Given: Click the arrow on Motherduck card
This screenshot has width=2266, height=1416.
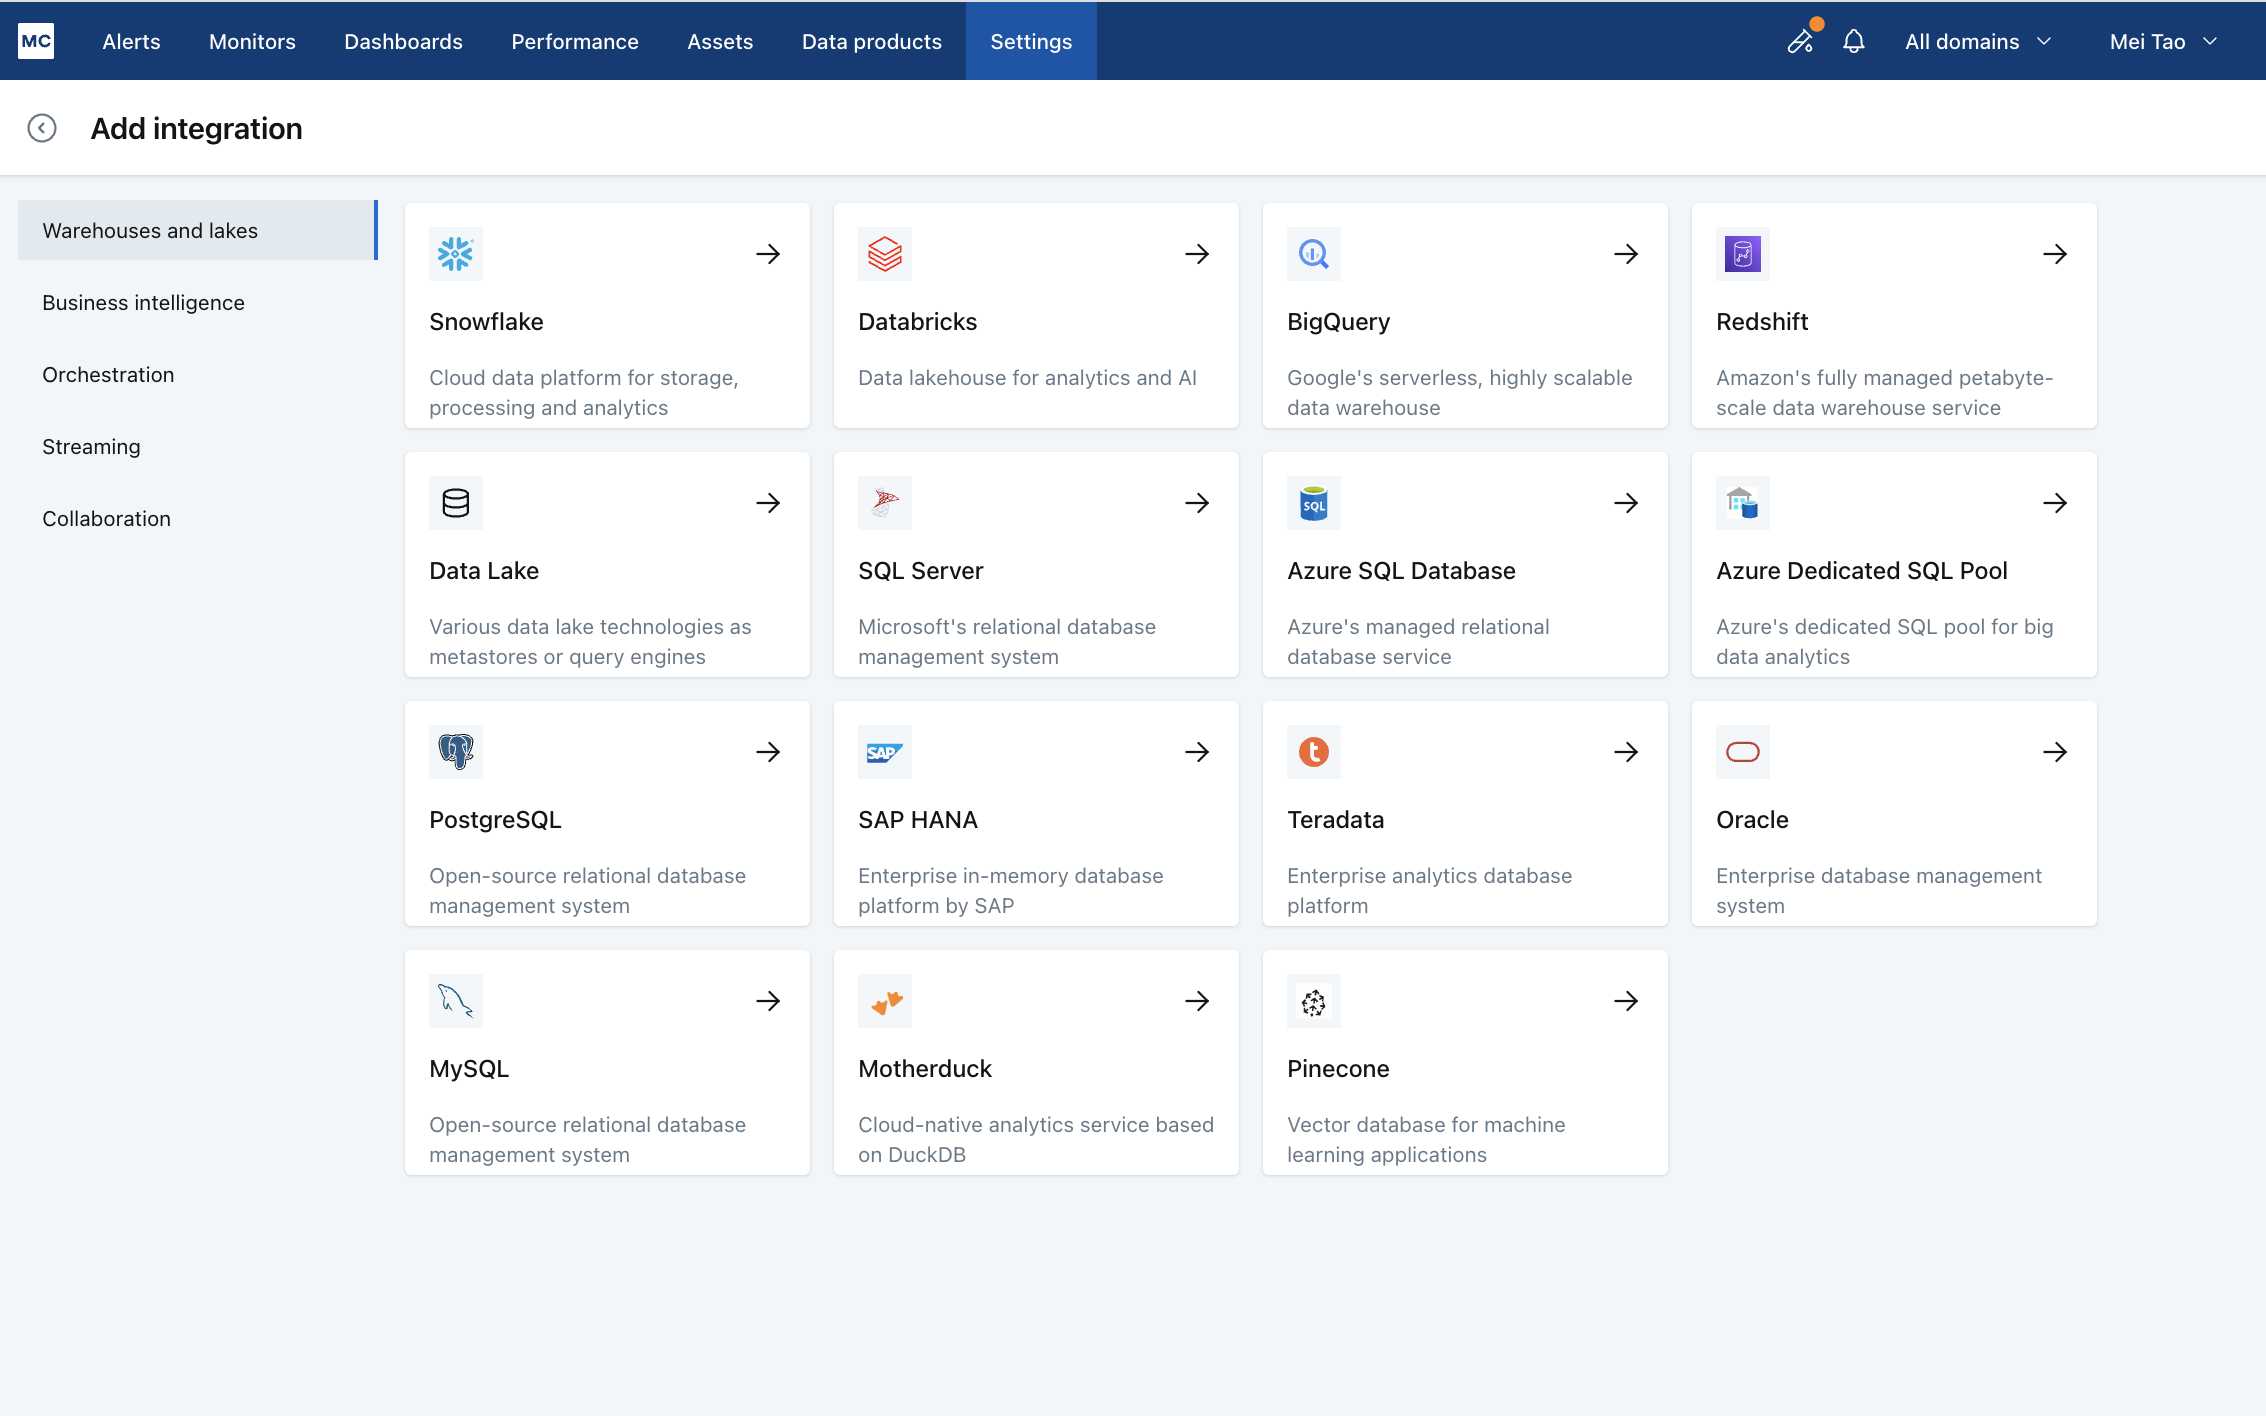Looking at the screenshot, I should click(1197, 1001).
